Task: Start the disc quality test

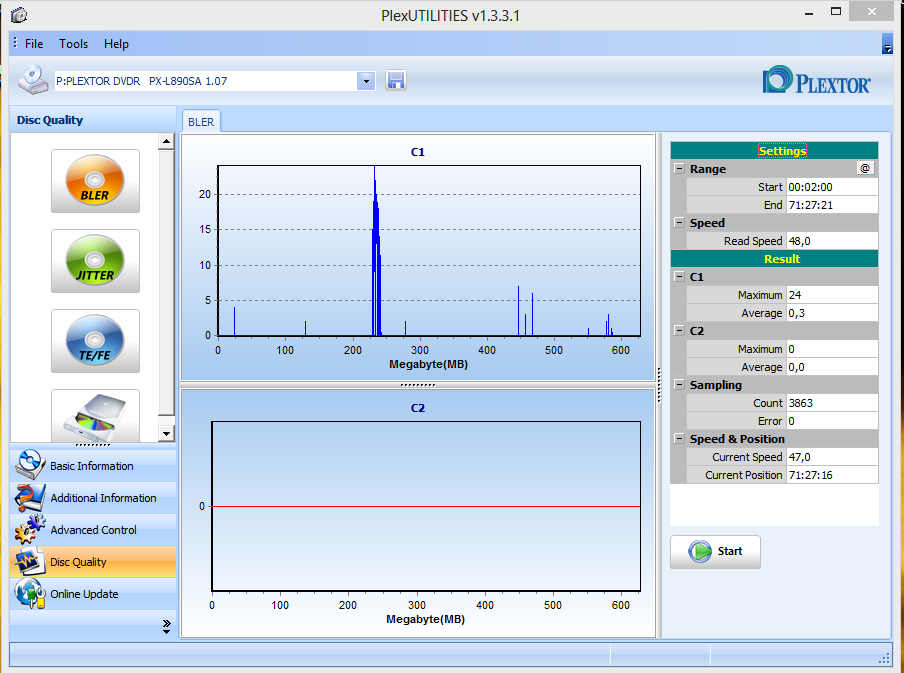Action: click(x=715, y=552)
